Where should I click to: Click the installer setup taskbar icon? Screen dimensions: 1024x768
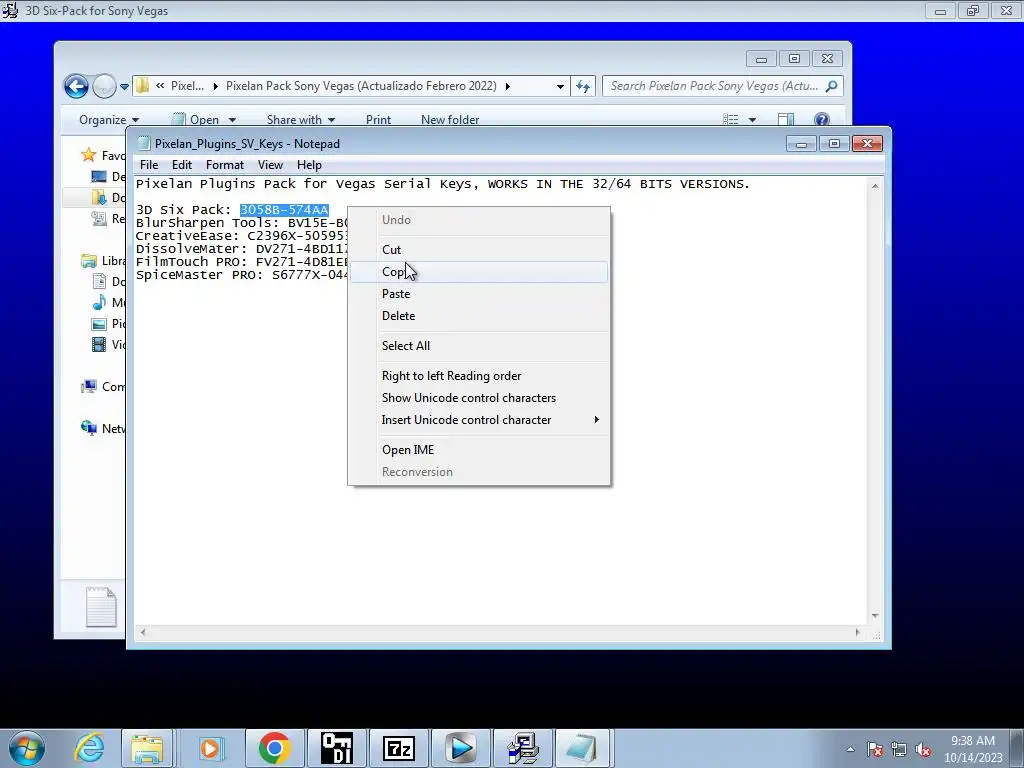pyautogui.click(x=522, y=748)
